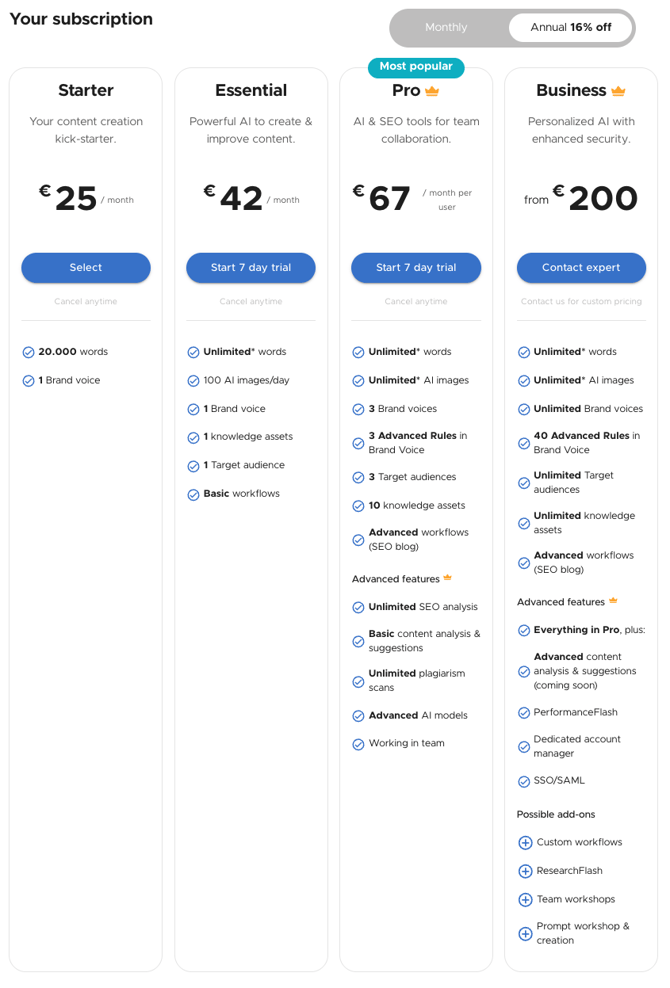The height and width of the screenshot is (988, 670).
Task: Click plus icon next to Team workshops
Action: tap(525, 900)
